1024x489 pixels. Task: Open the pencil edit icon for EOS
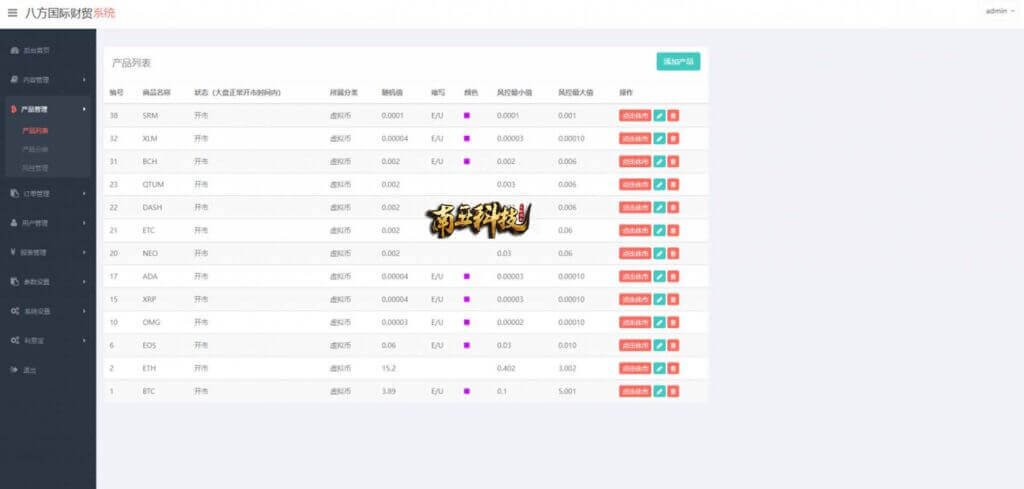[659, 345]
